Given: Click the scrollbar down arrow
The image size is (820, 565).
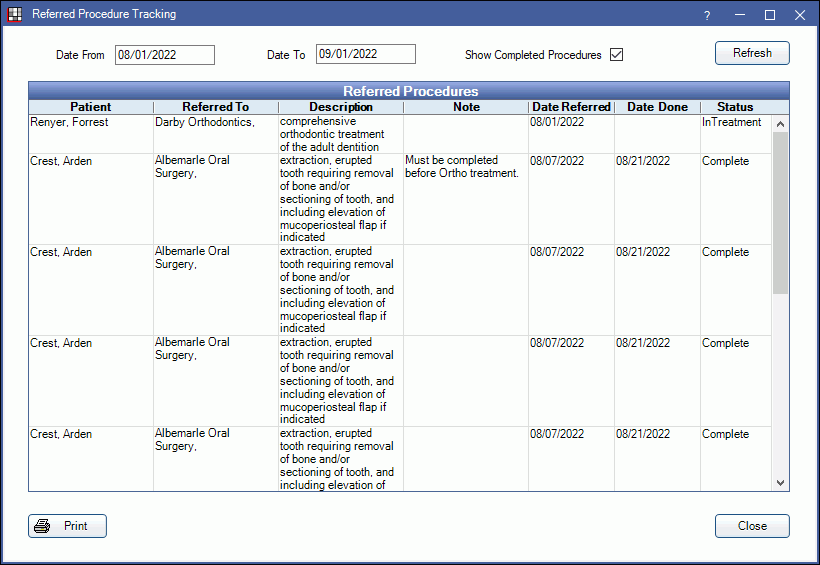Looking at the screenshot, I should [x=781, y=483].
